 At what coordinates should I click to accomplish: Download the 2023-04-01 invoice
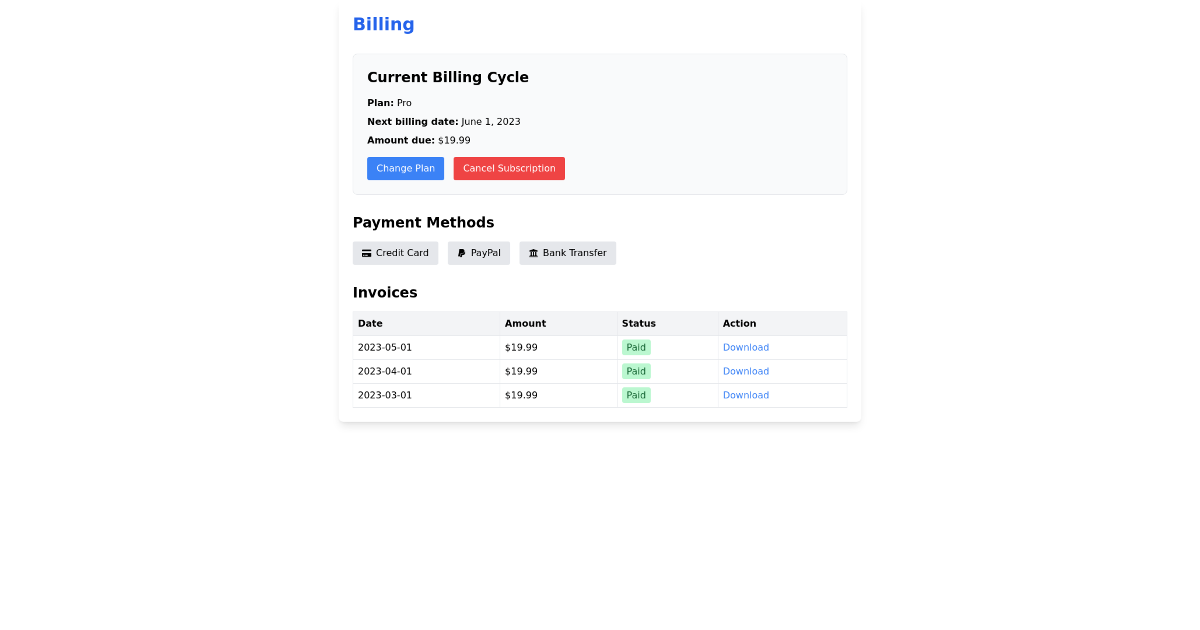(x=746, y=371)
